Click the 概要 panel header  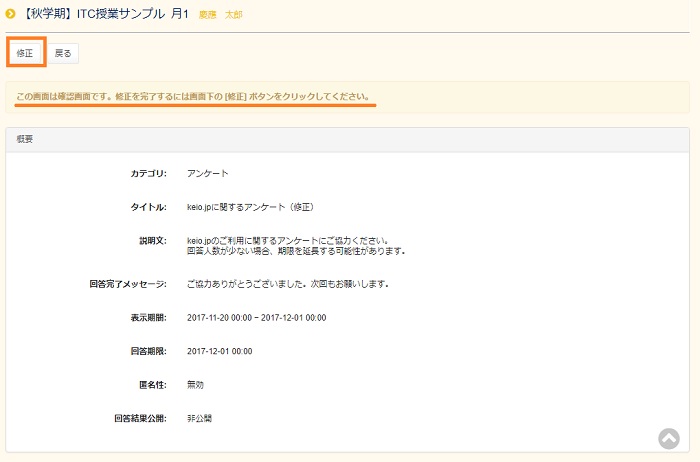25,139
